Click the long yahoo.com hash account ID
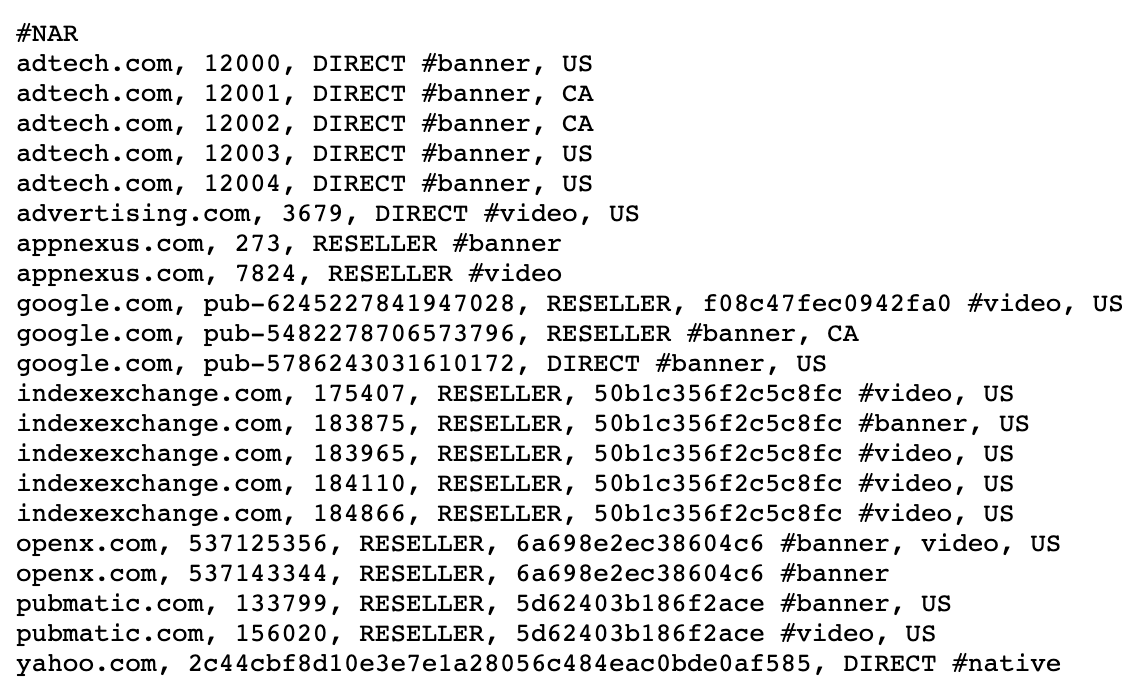The width and height of the screenshot is (1135, 677). [507, 663]
